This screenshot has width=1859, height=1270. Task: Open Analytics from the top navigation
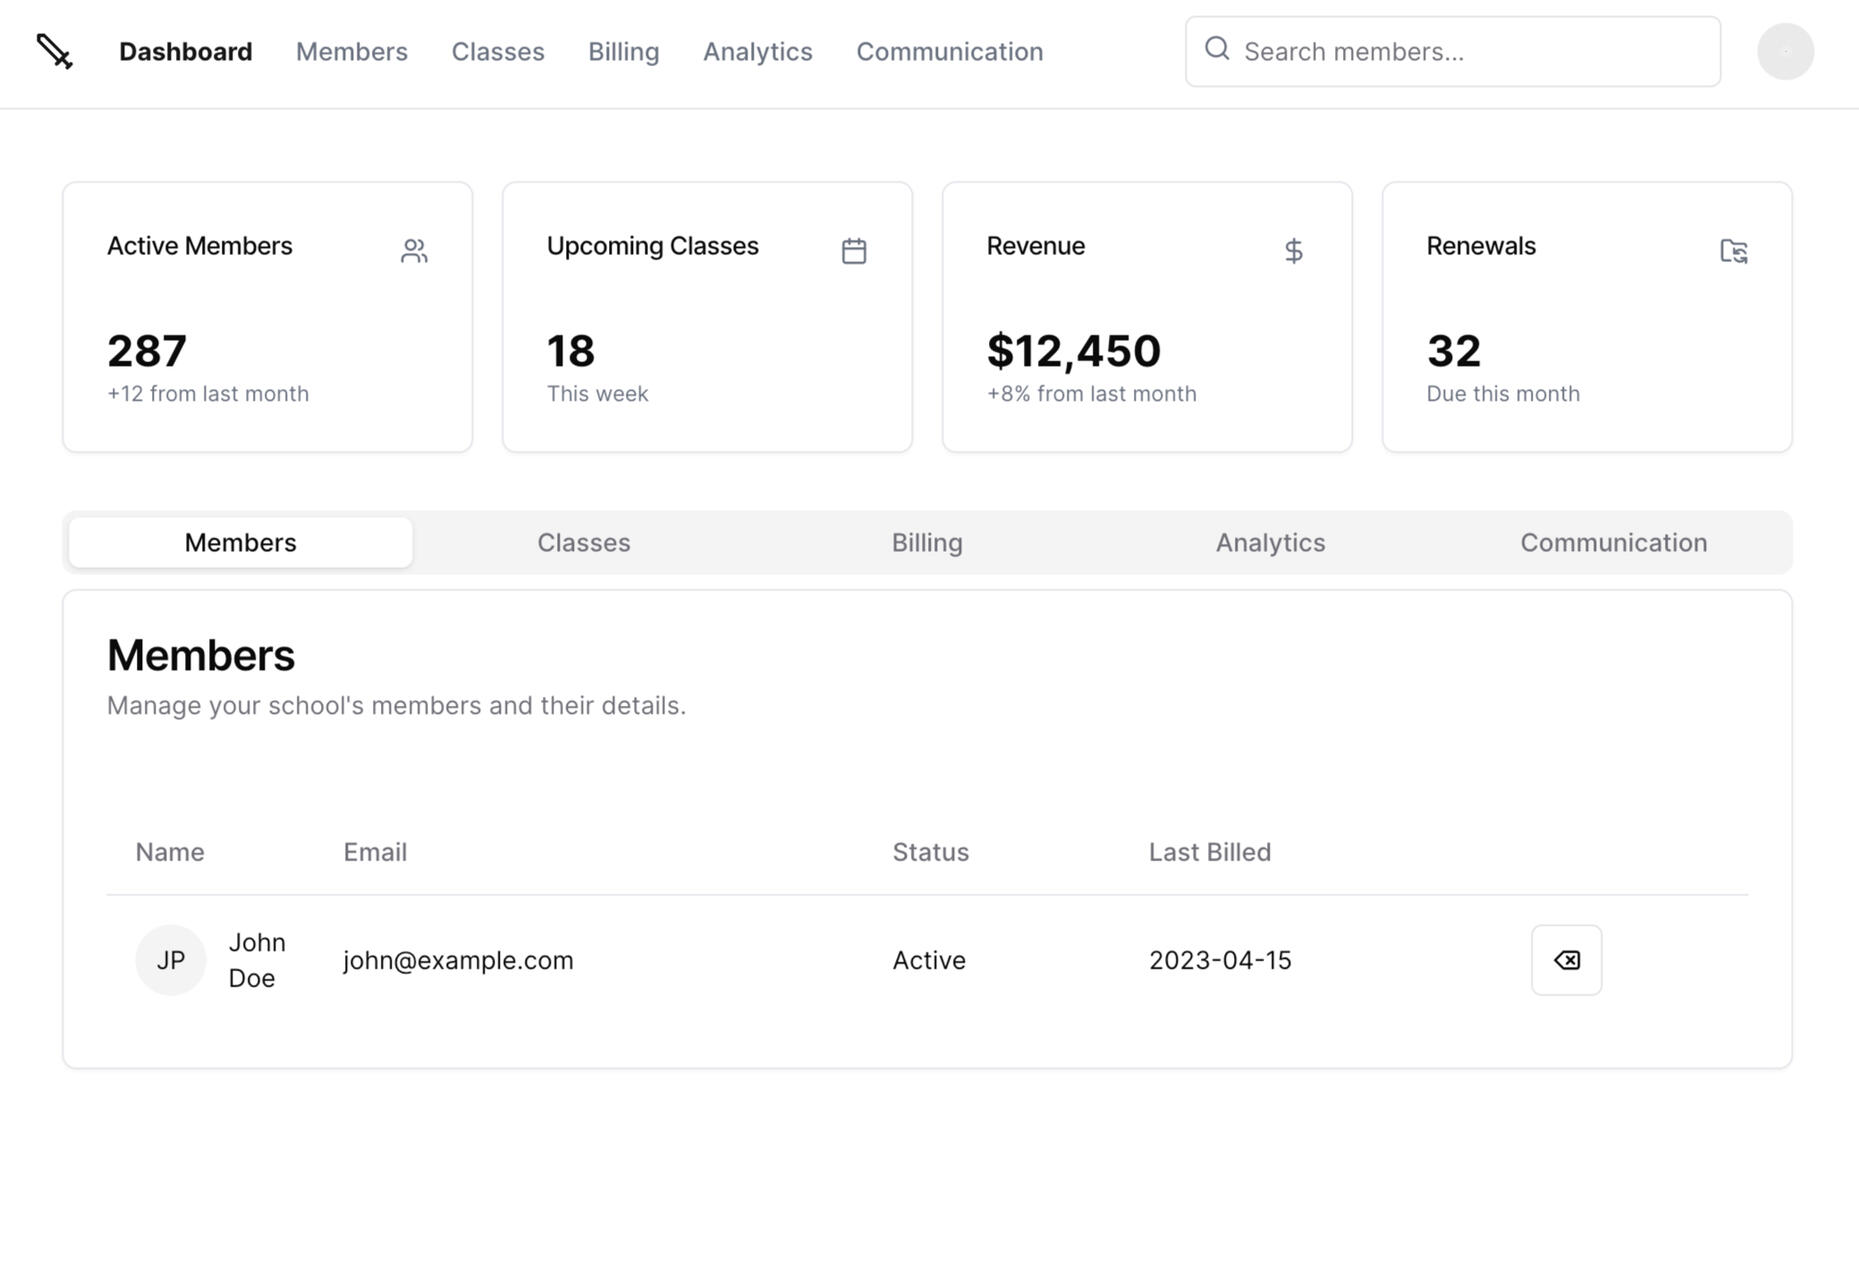point(757,51)
